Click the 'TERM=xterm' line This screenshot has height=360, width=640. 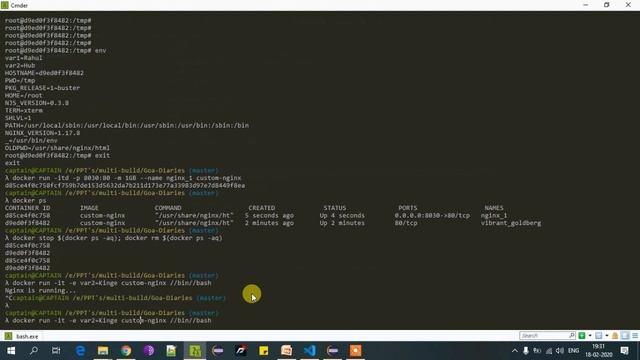[x=23, y=111]
